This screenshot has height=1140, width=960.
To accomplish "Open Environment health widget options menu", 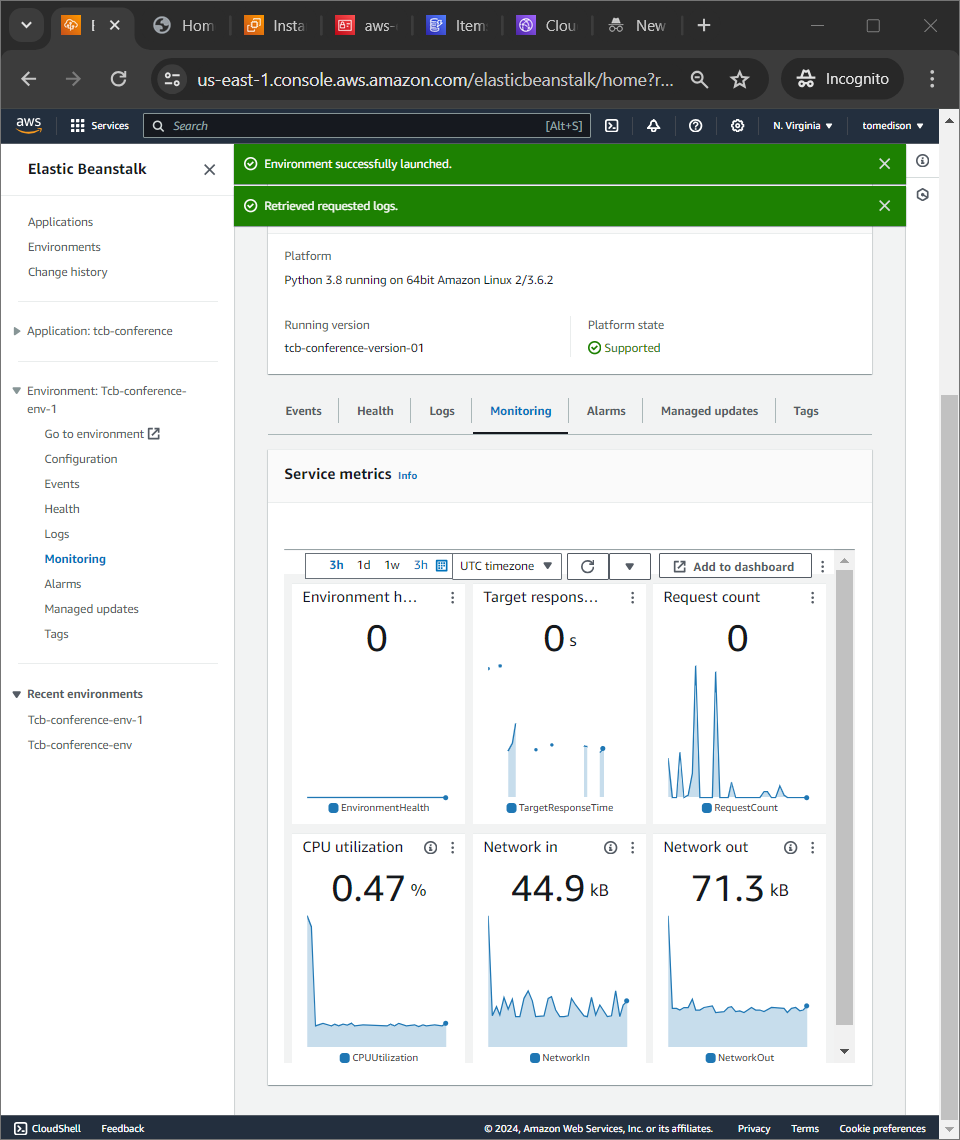I will [452, 598].
